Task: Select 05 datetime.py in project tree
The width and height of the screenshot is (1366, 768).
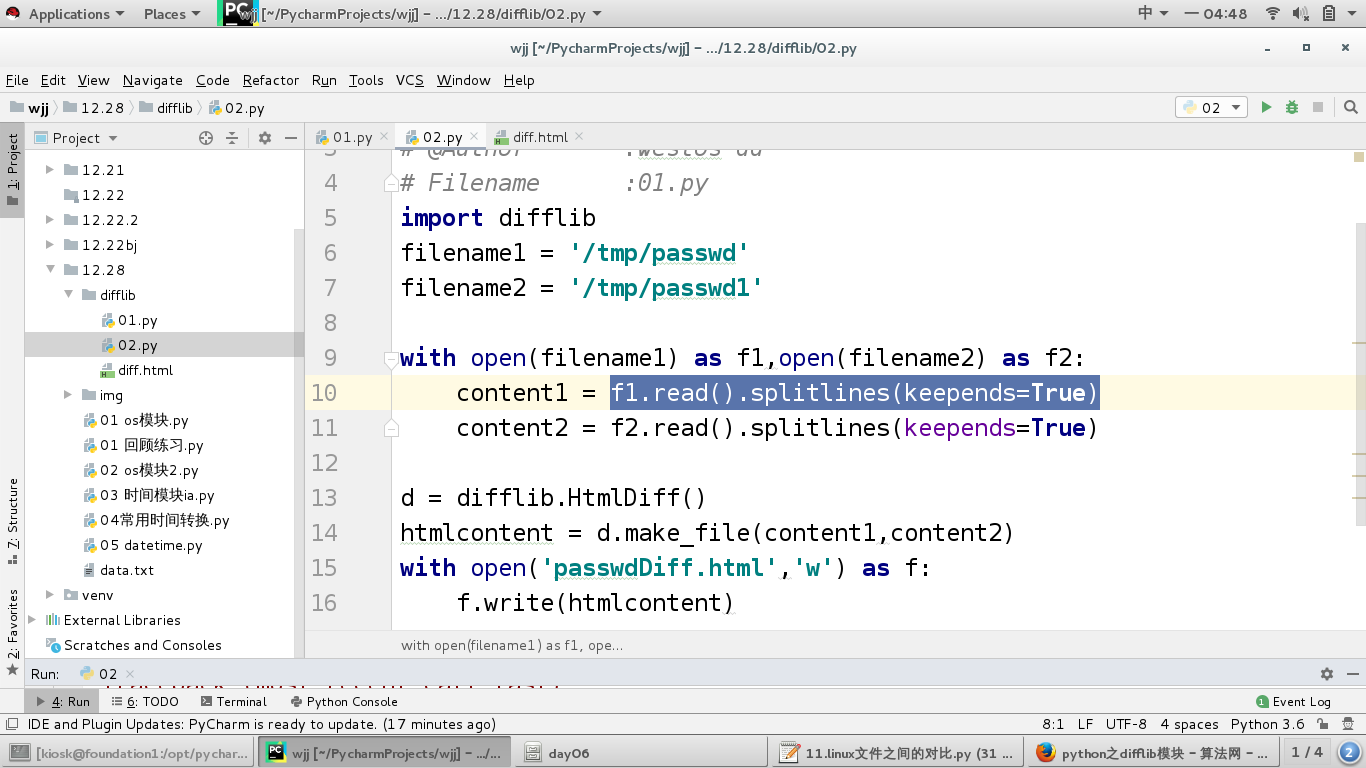Action: (151, 545)
